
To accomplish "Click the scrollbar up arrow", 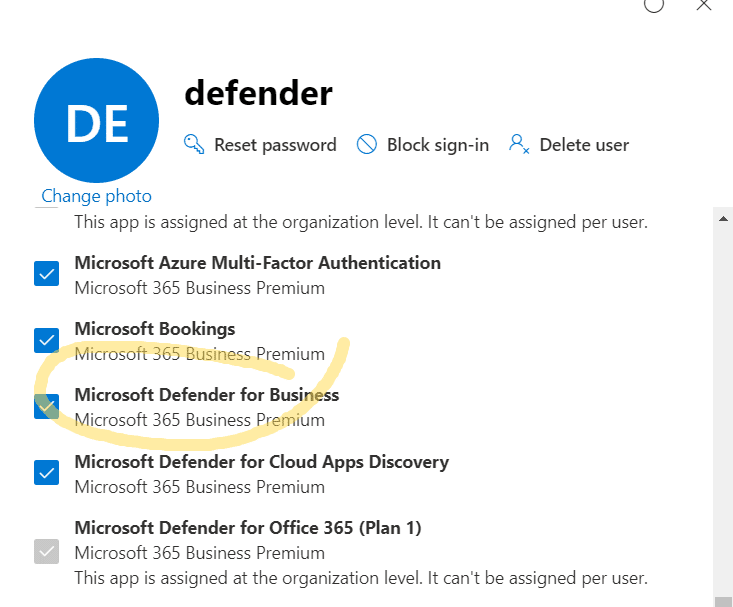I will tap(723, 218).
